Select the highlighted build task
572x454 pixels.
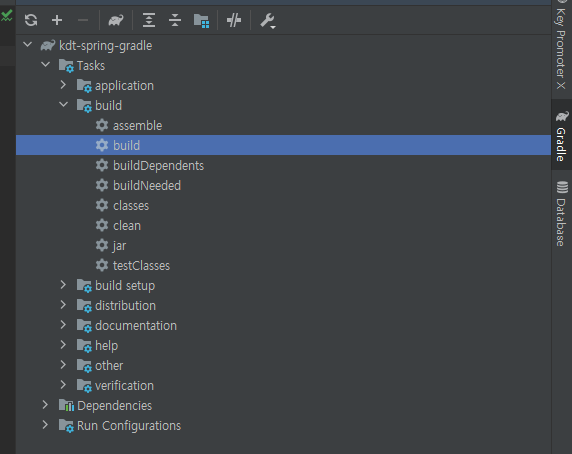pyautogui.click(x=283, y=145)
